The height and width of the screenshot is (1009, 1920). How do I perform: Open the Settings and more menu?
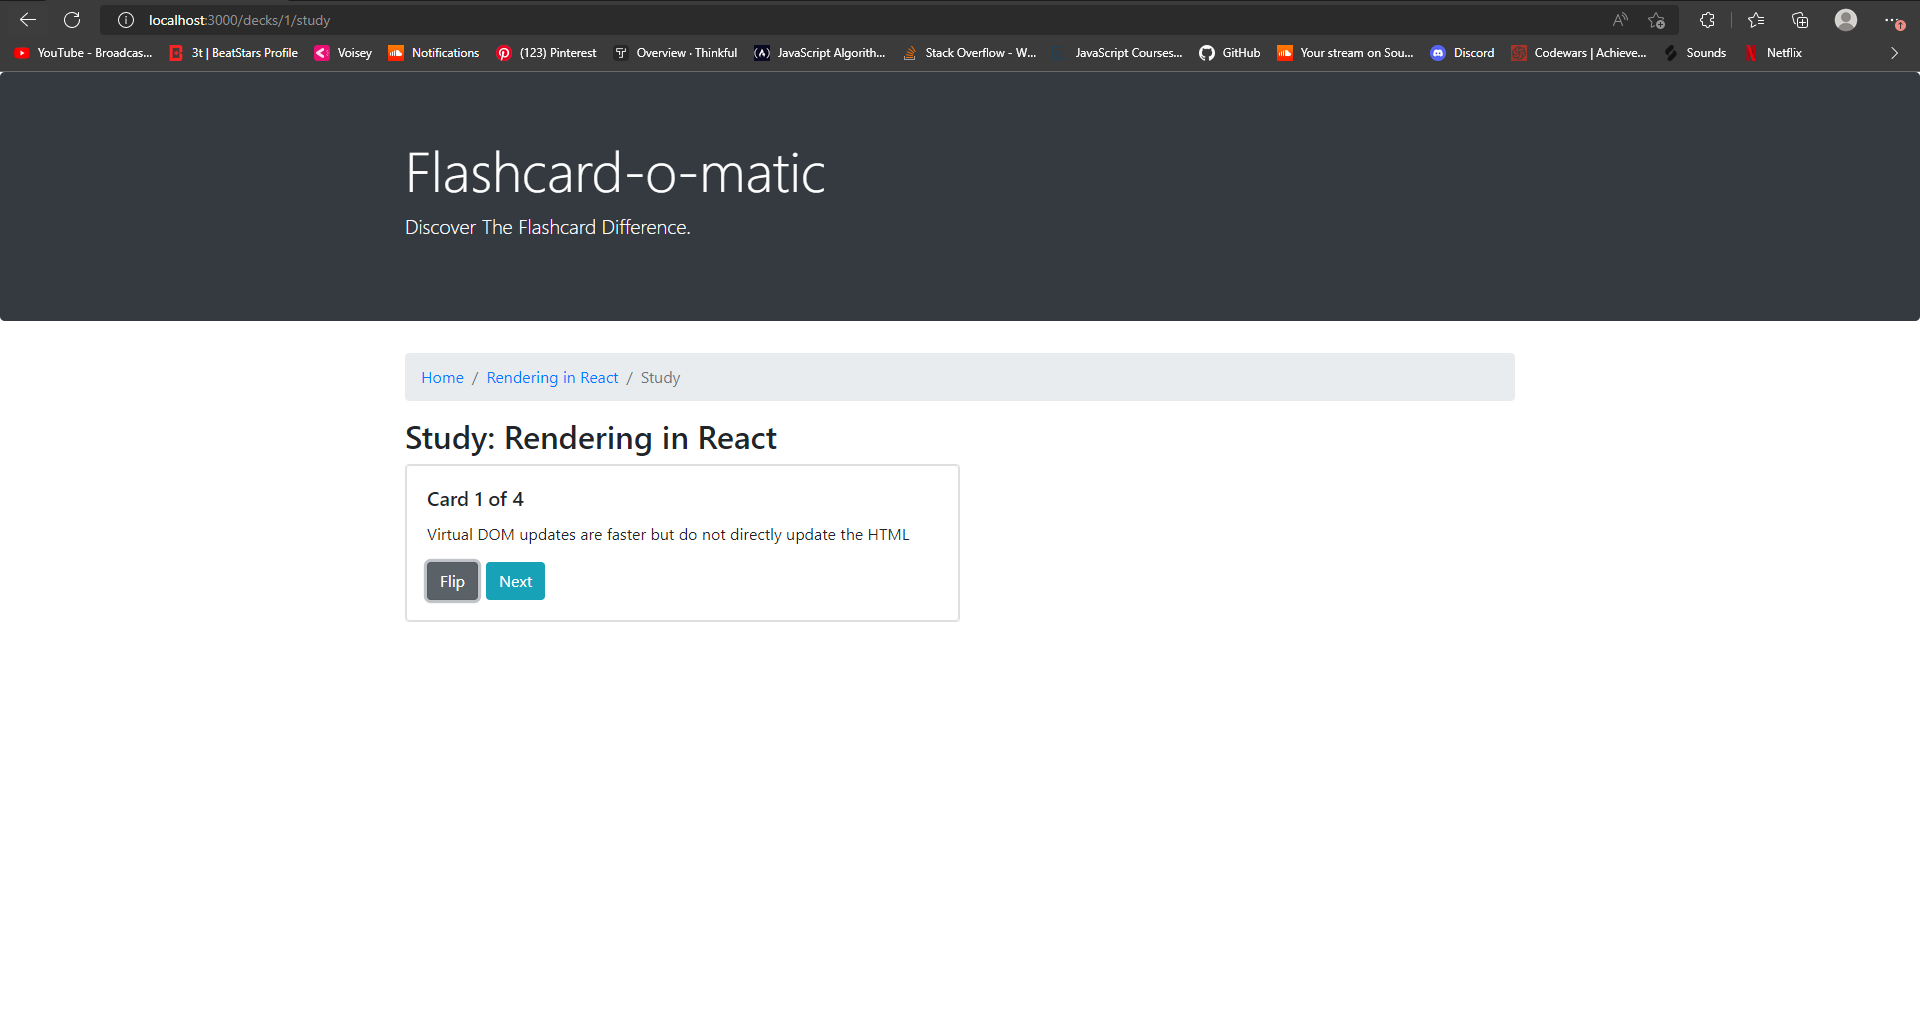(1892, 20)
